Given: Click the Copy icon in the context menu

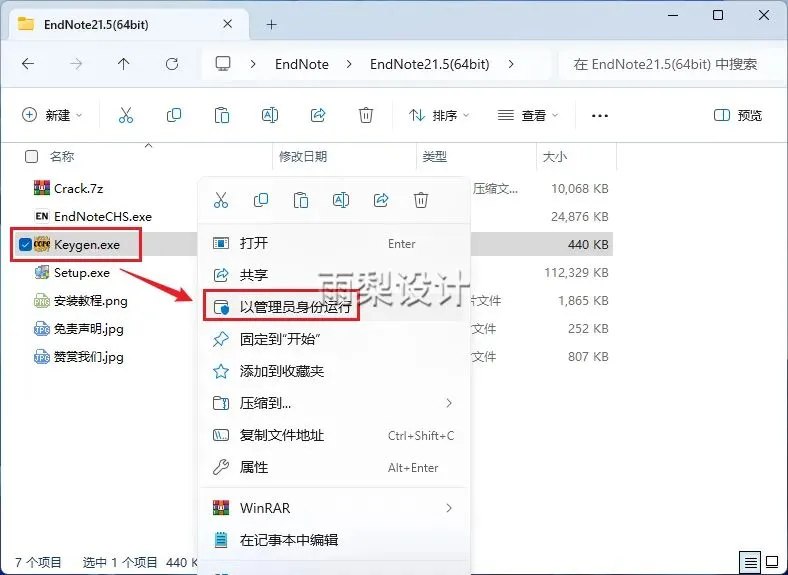Looking at the screenshot, I should pyautogui.click(x=261, y=200).
